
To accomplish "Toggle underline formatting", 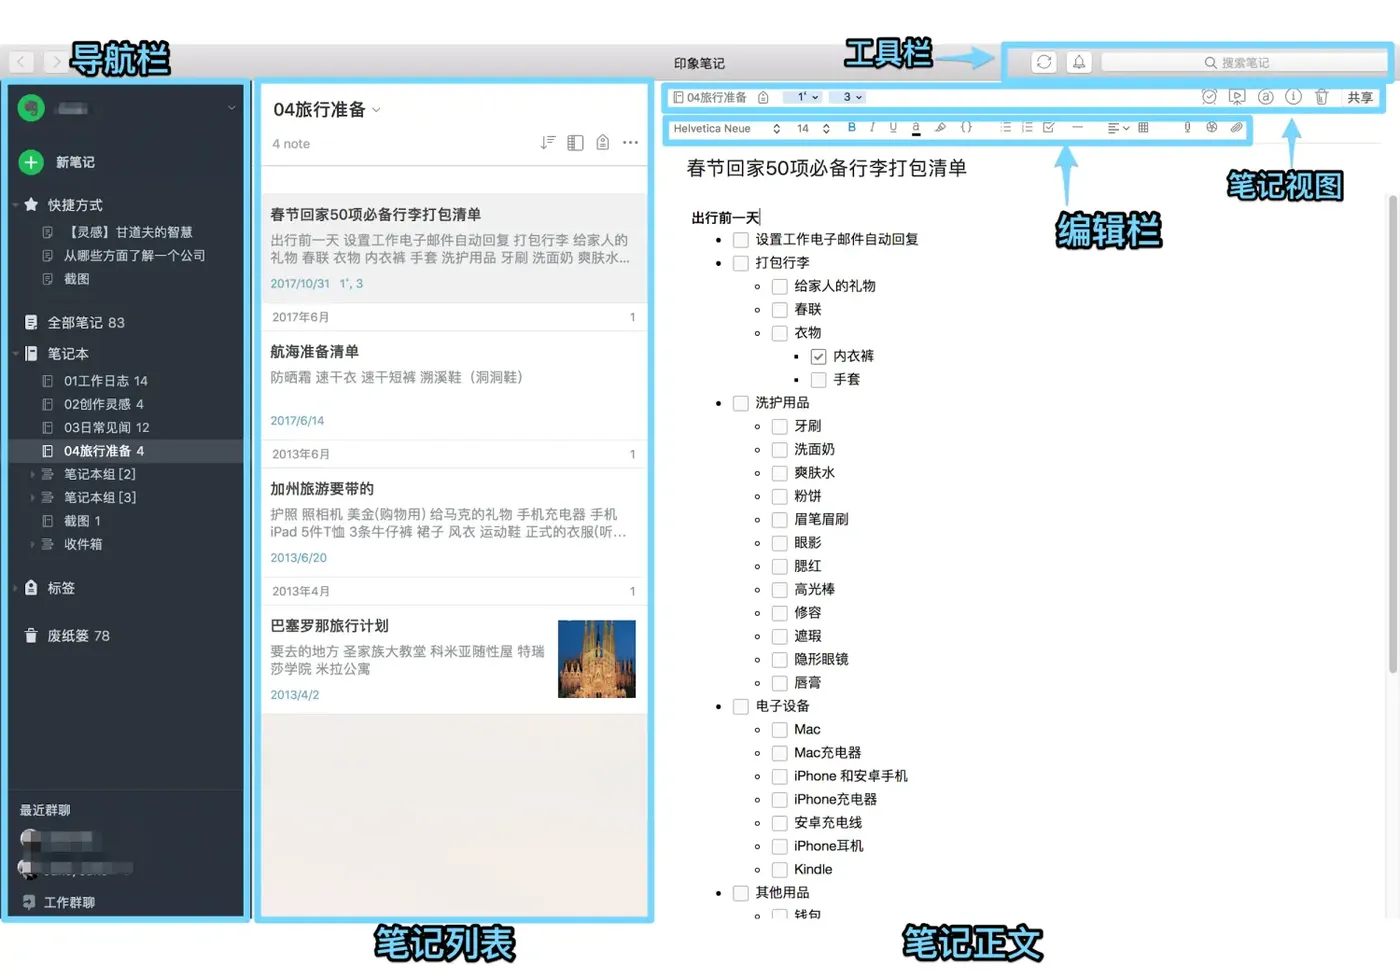I will pyautogui.click(x=893, y=127).
